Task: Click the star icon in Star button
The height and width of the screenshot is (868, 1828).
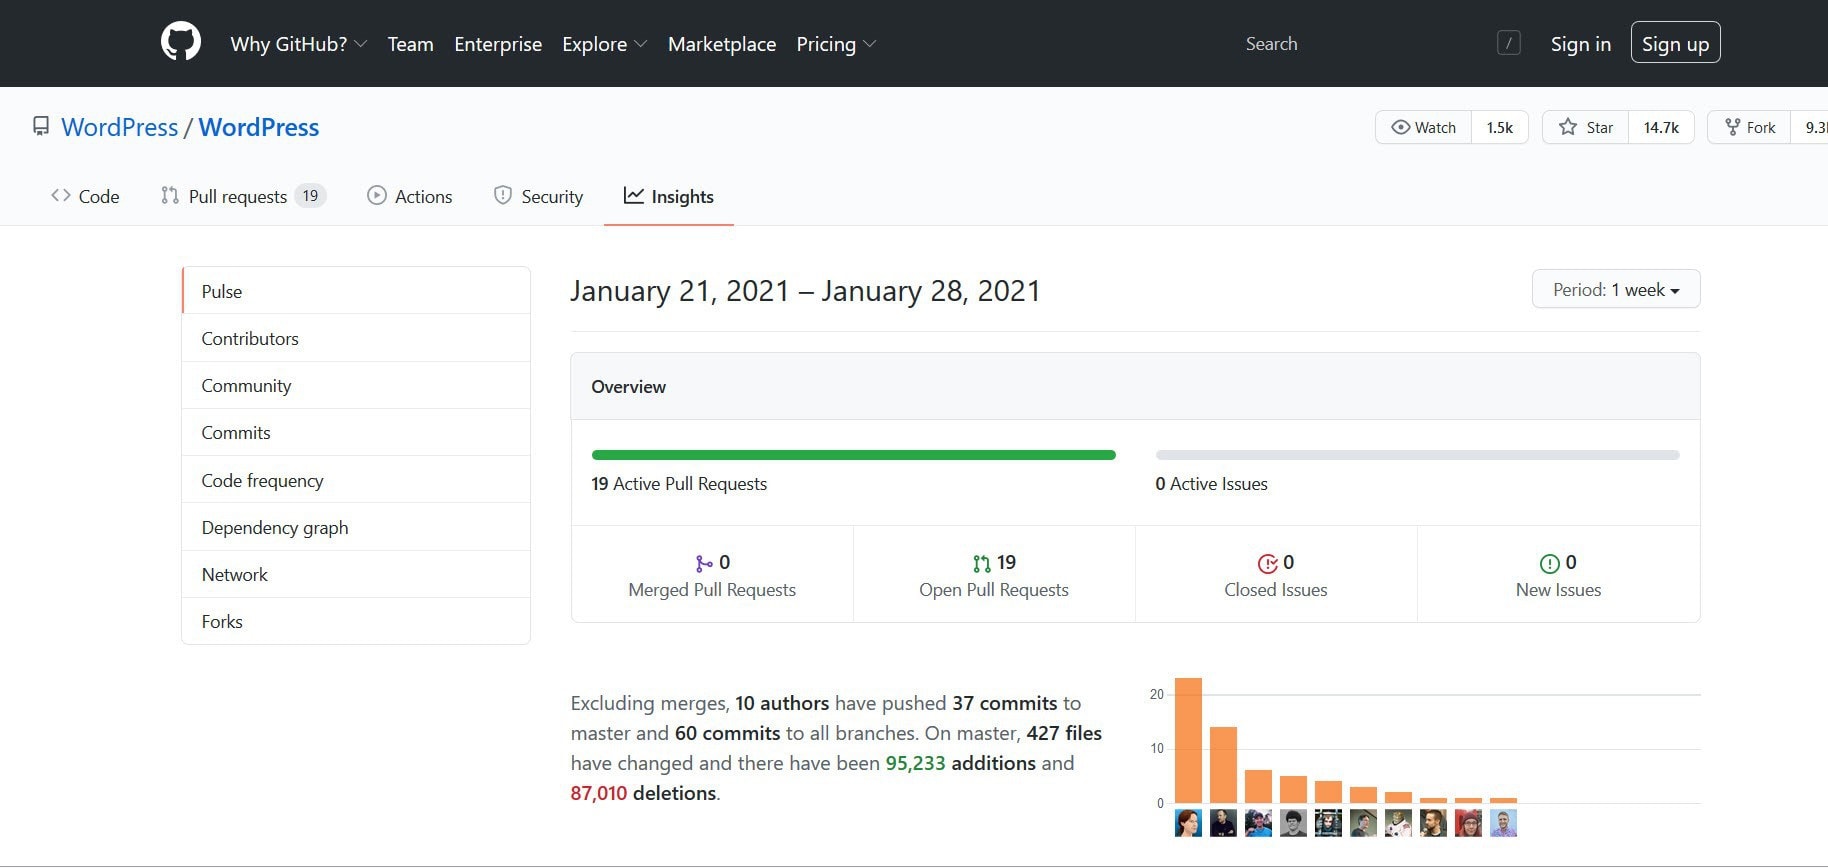Action: point(1568,127)
